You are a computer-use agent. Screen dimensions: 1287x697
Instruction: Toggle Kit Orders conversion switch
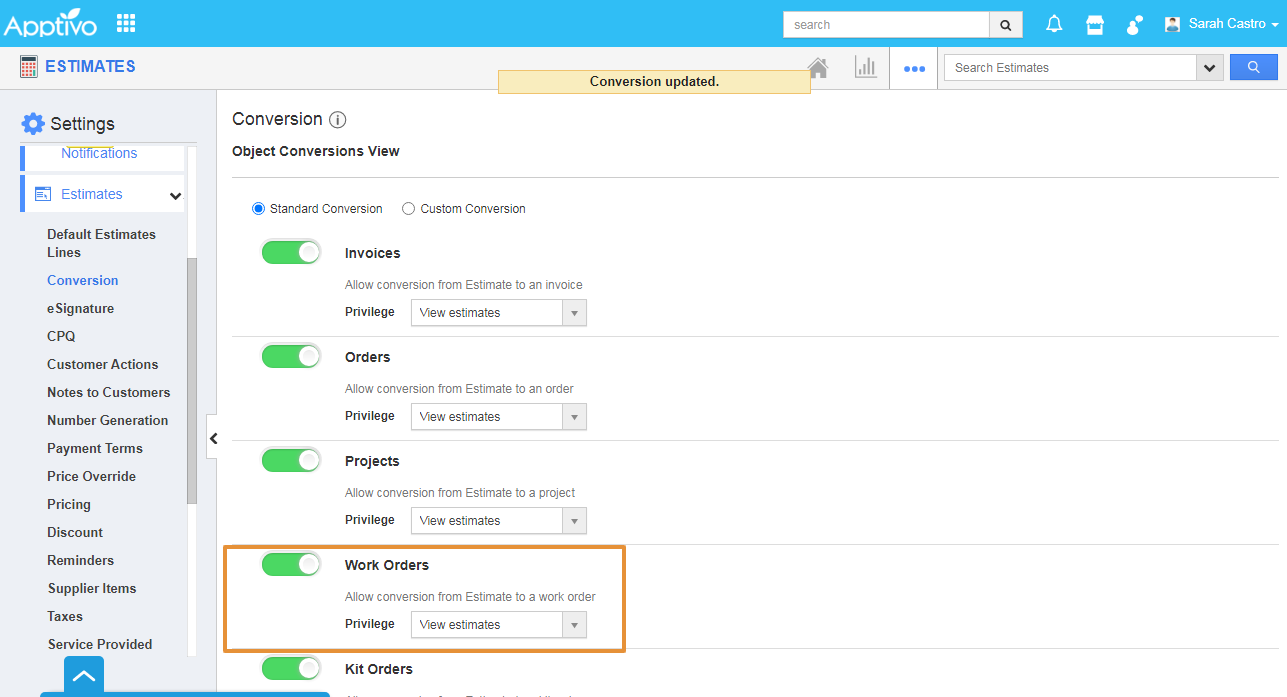point(291,668)
